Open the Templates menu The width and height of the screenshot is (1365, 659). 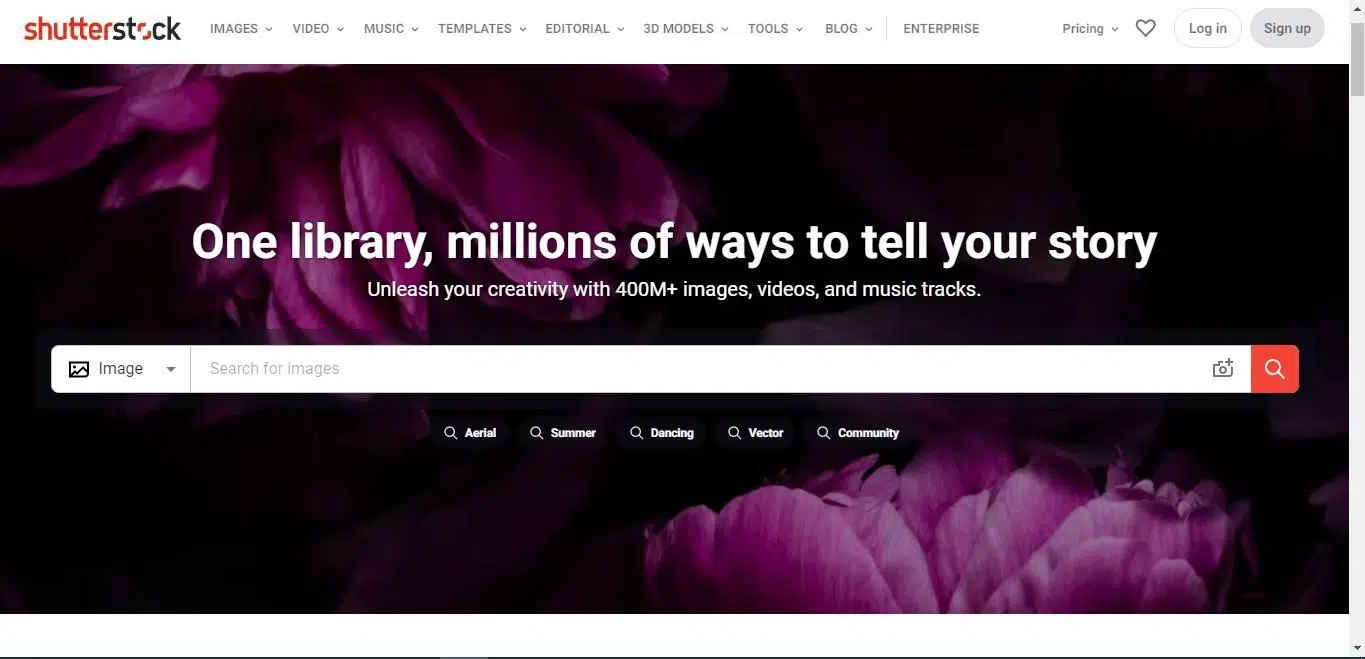(482, 29)
